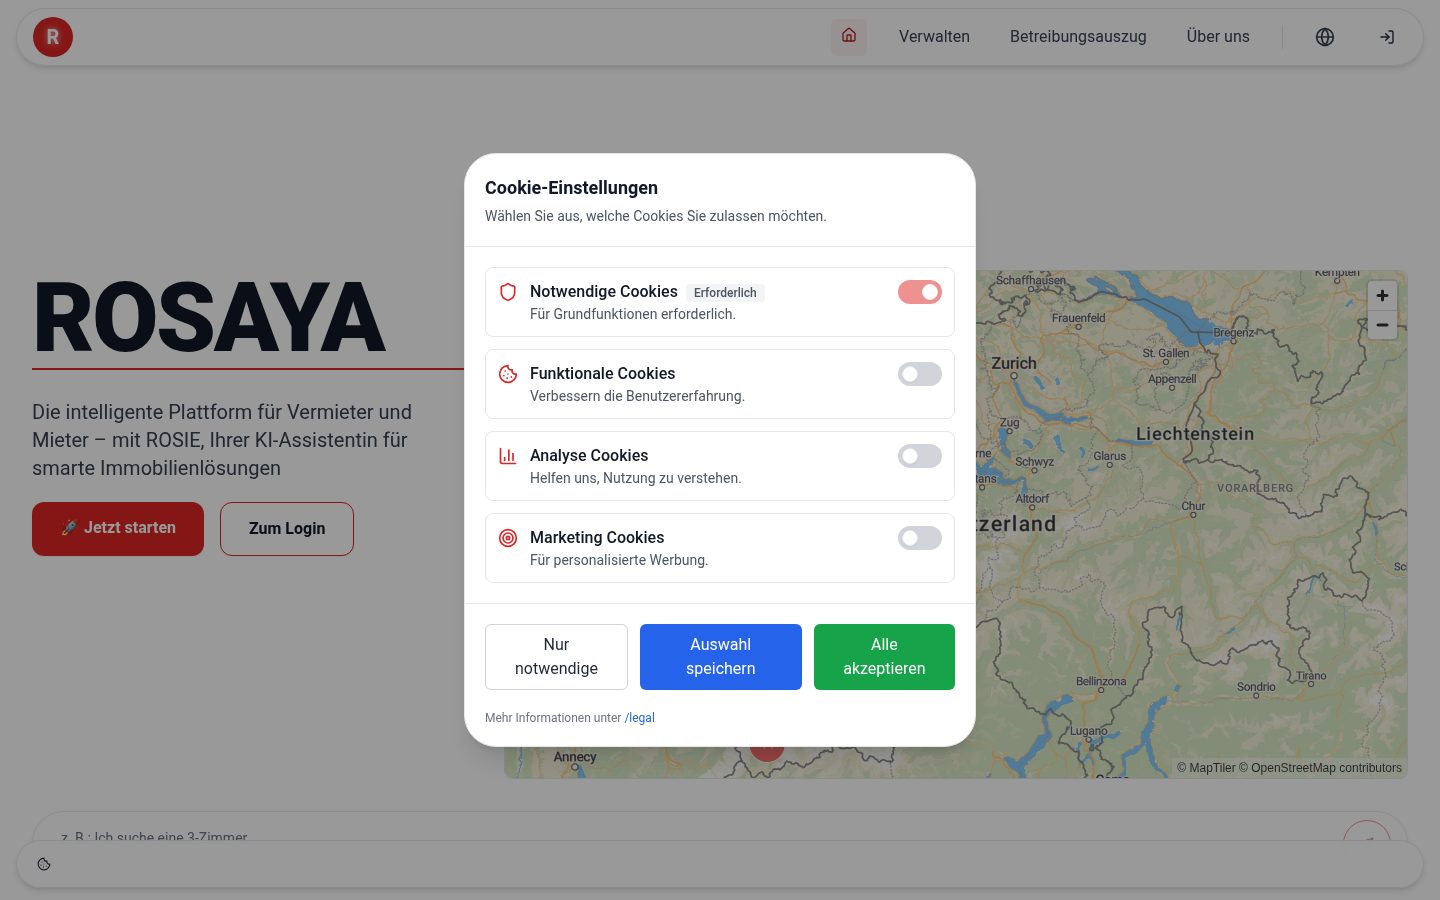Screen dimensions: 1440x900
Task: Click the Marketing Cookies title text
Action: [x=597, y=538]
